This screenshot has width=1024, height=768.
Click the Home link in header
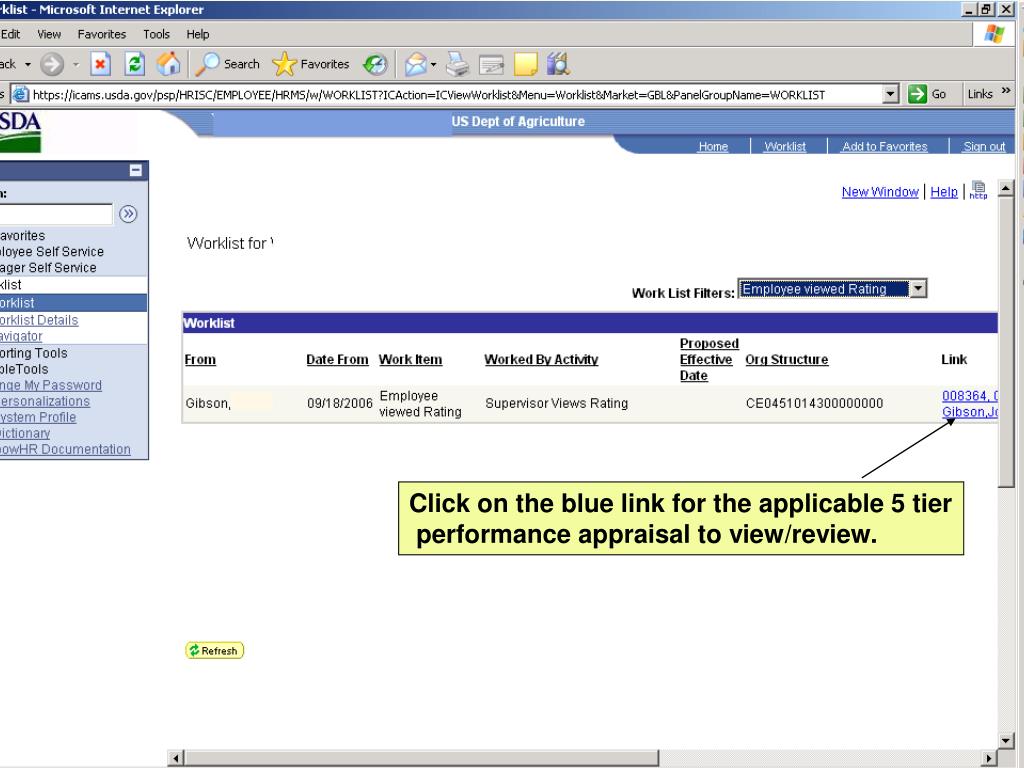tap(712, 146)
